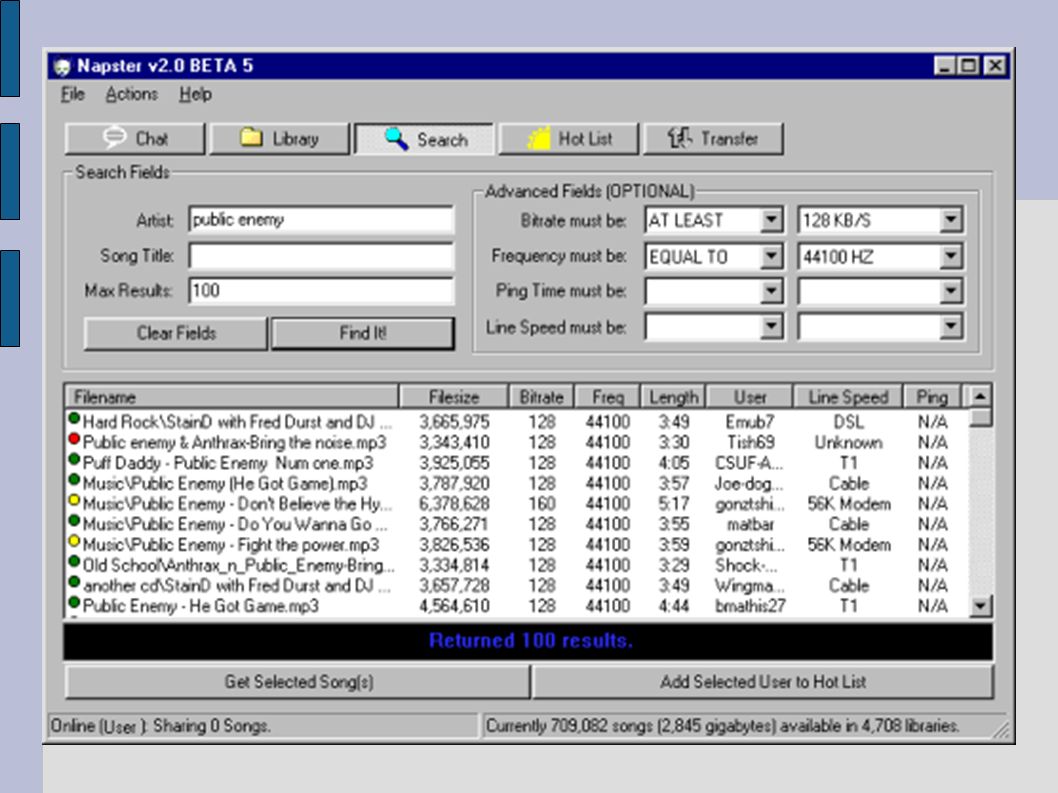Click the user name bmathis27
The image size is (1058, 793).
click(x=750, y=606)
